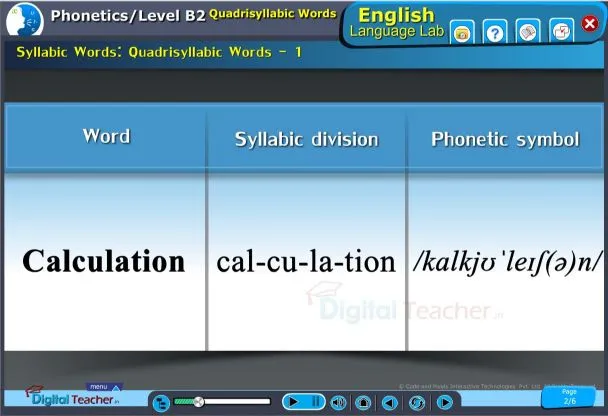Go to home screen icon

click(x=363, y=403)
